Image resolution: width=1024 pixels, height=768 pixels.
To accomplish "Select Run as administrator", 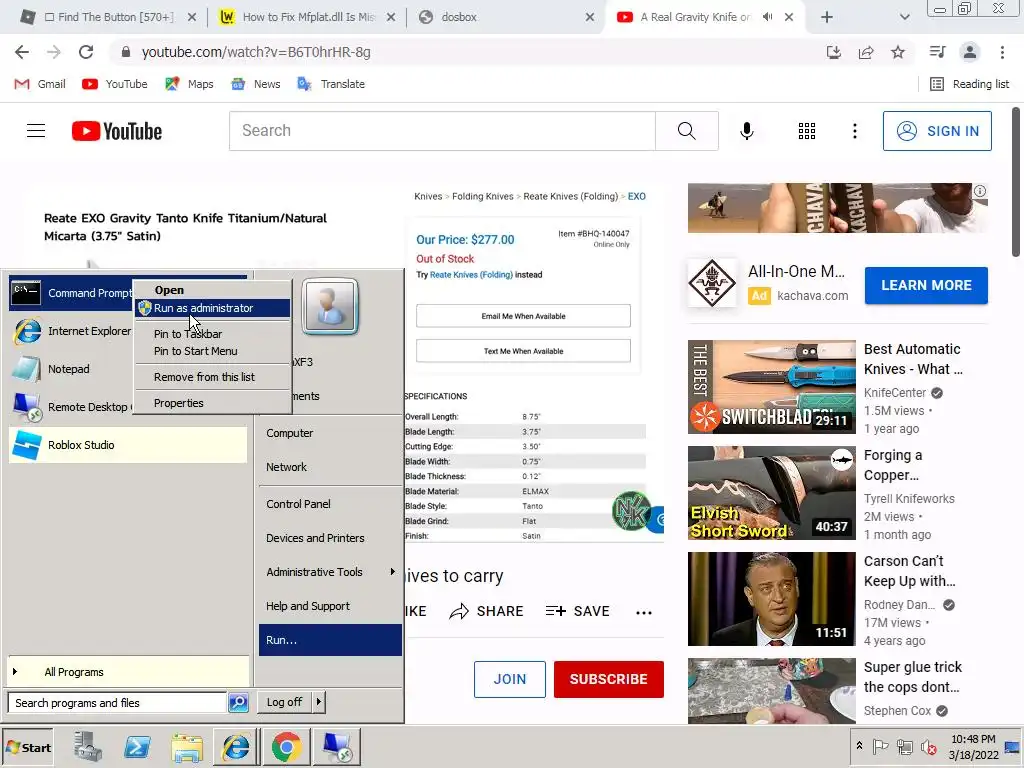I will (212, 308).
